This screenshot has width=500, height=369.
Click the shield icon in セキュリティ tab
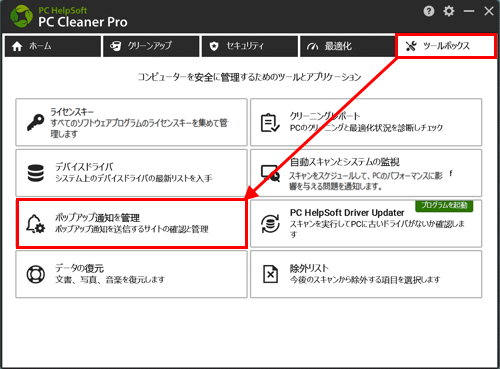pos(214,46)
